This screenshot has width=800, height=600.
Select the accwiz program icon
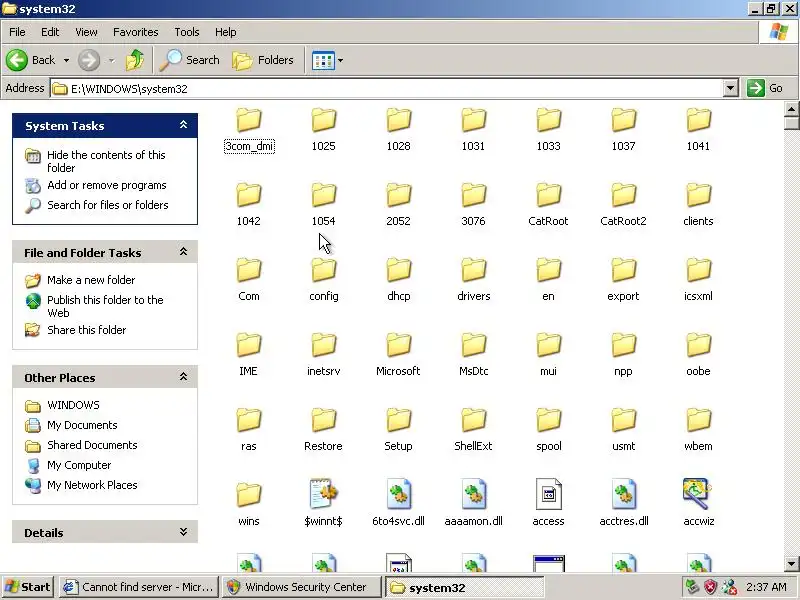[697, 494]
